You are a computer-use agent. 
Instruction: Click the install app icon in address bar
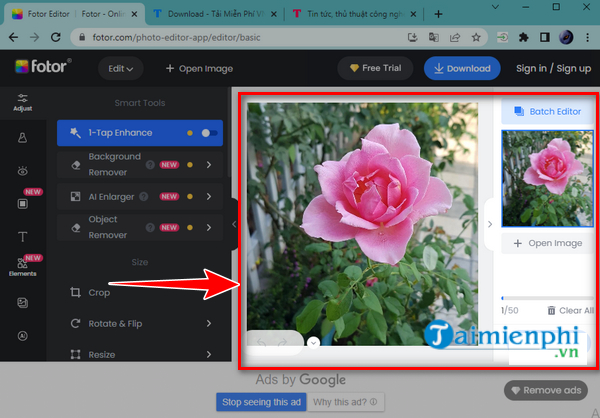coord(412,37)
